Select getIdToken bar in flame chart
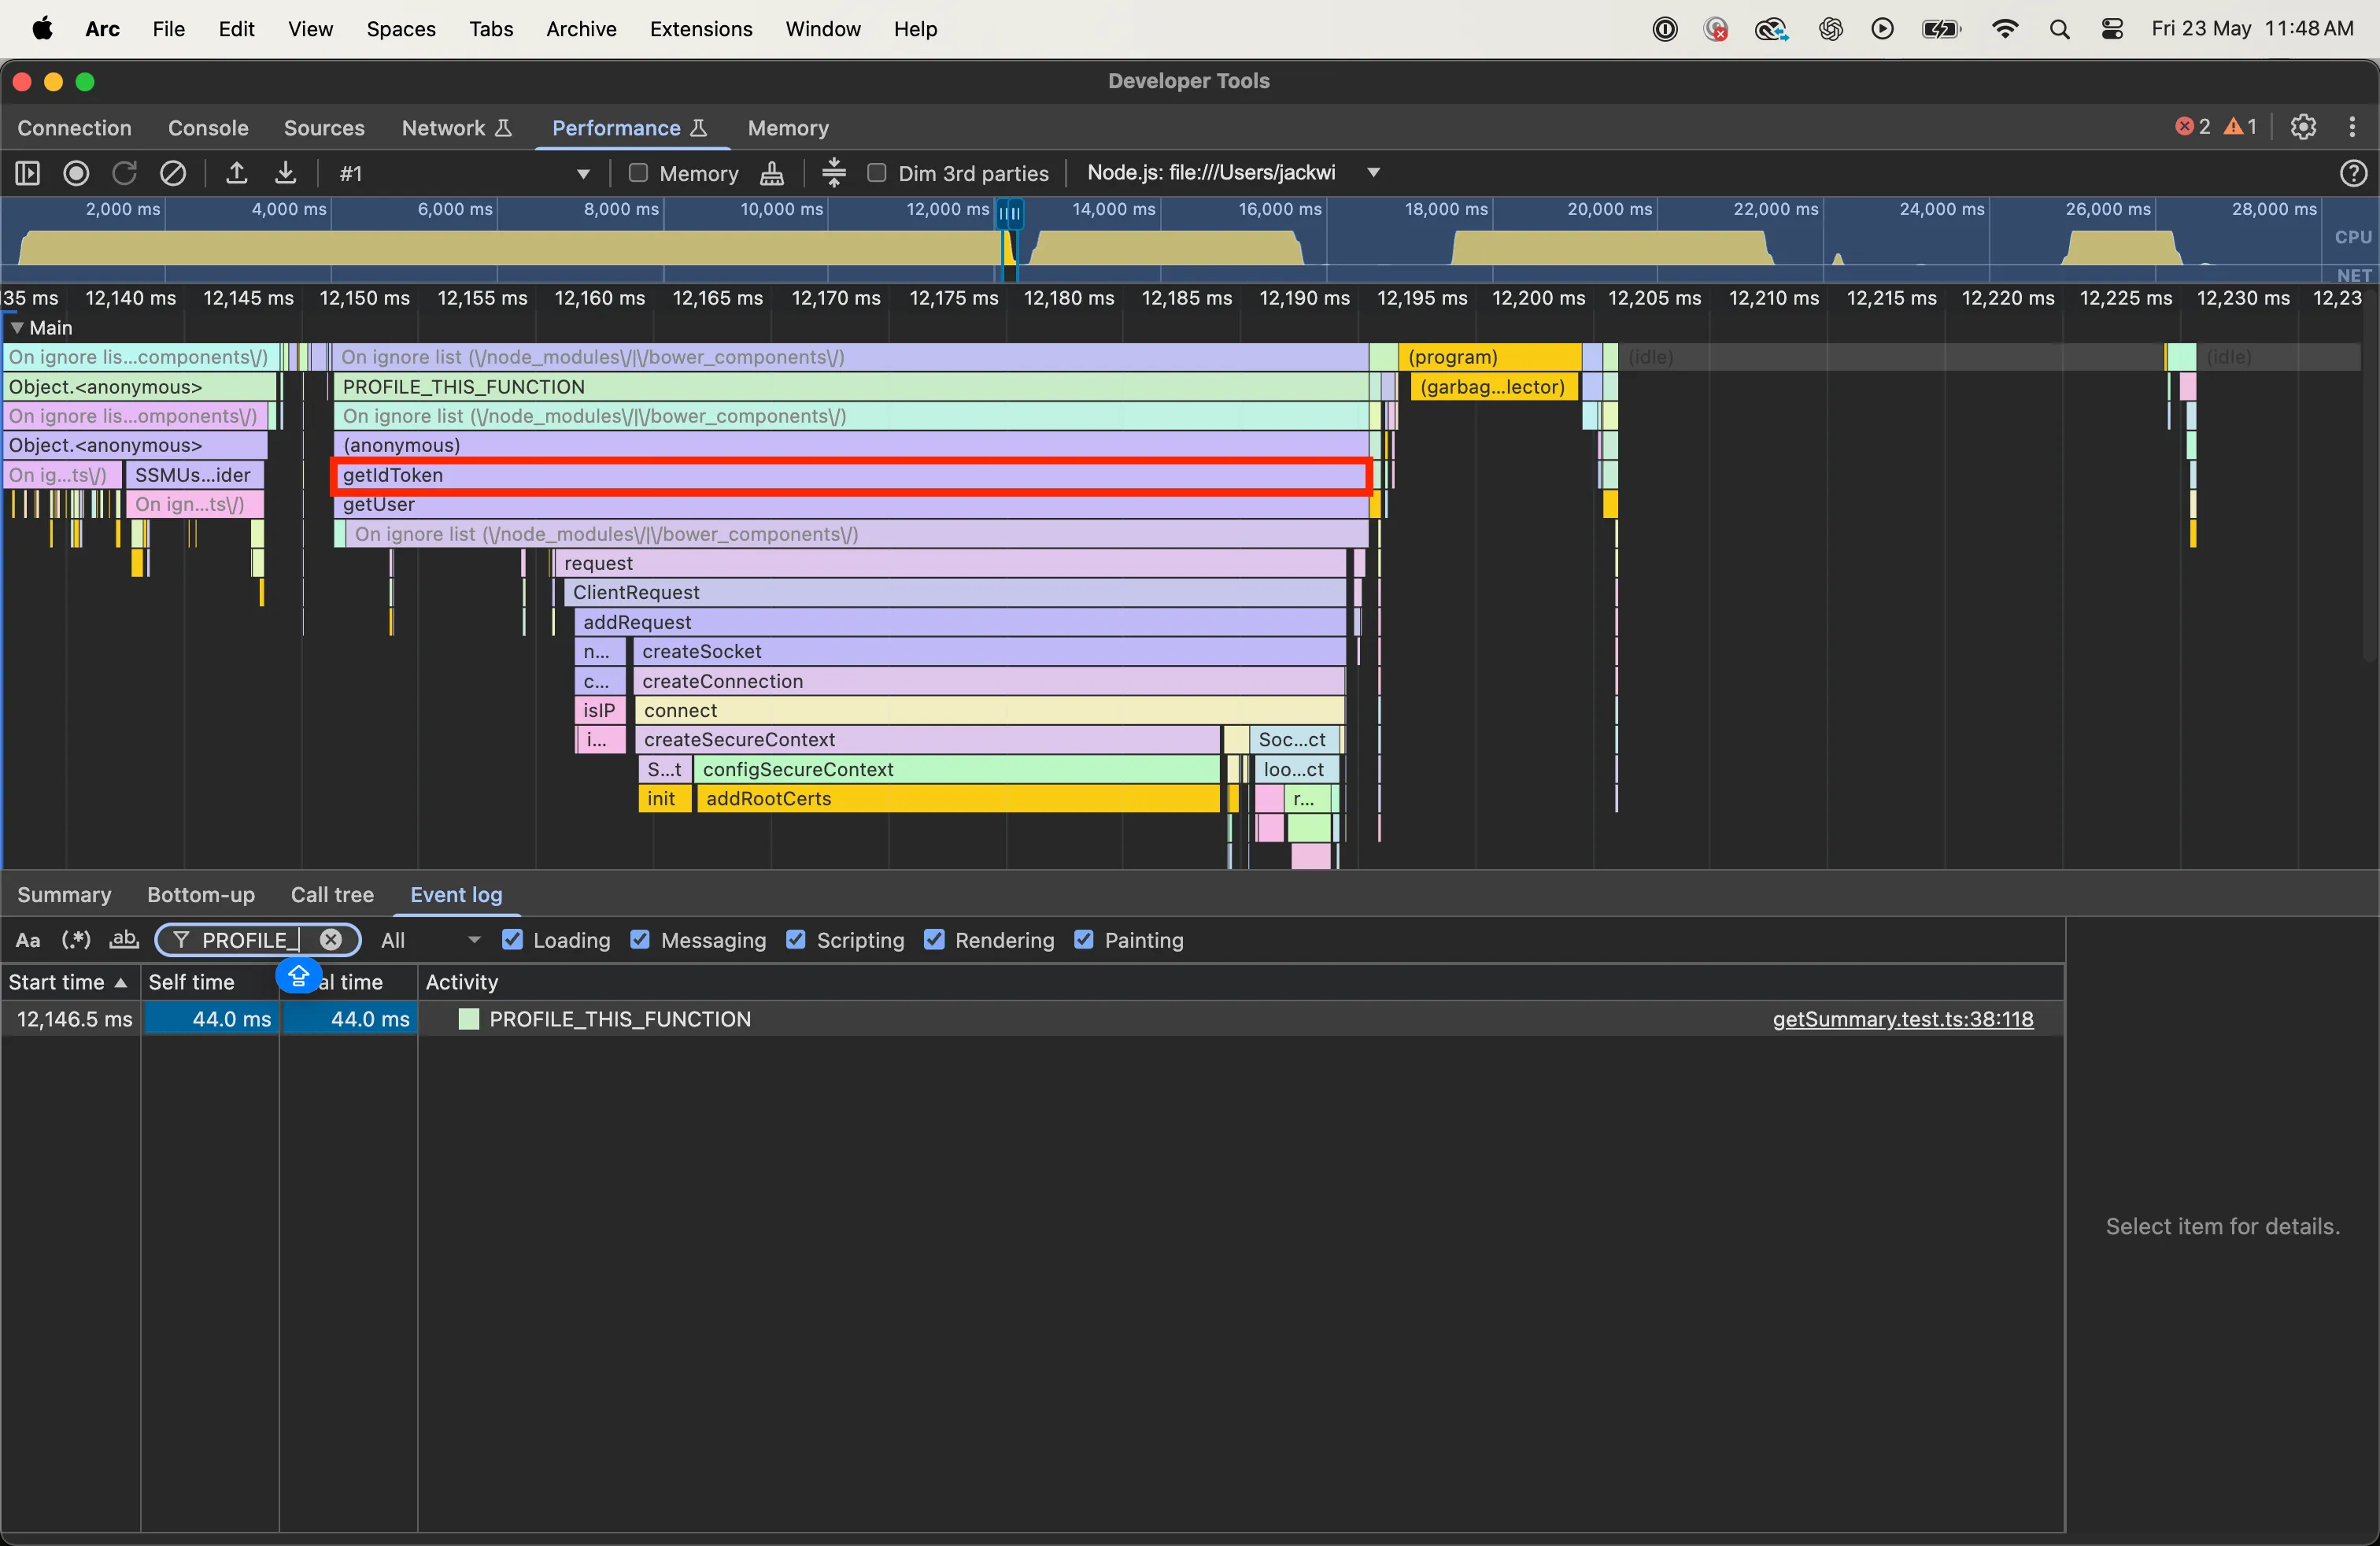This screenshot has height=1546, width=2380. [851, 476]
